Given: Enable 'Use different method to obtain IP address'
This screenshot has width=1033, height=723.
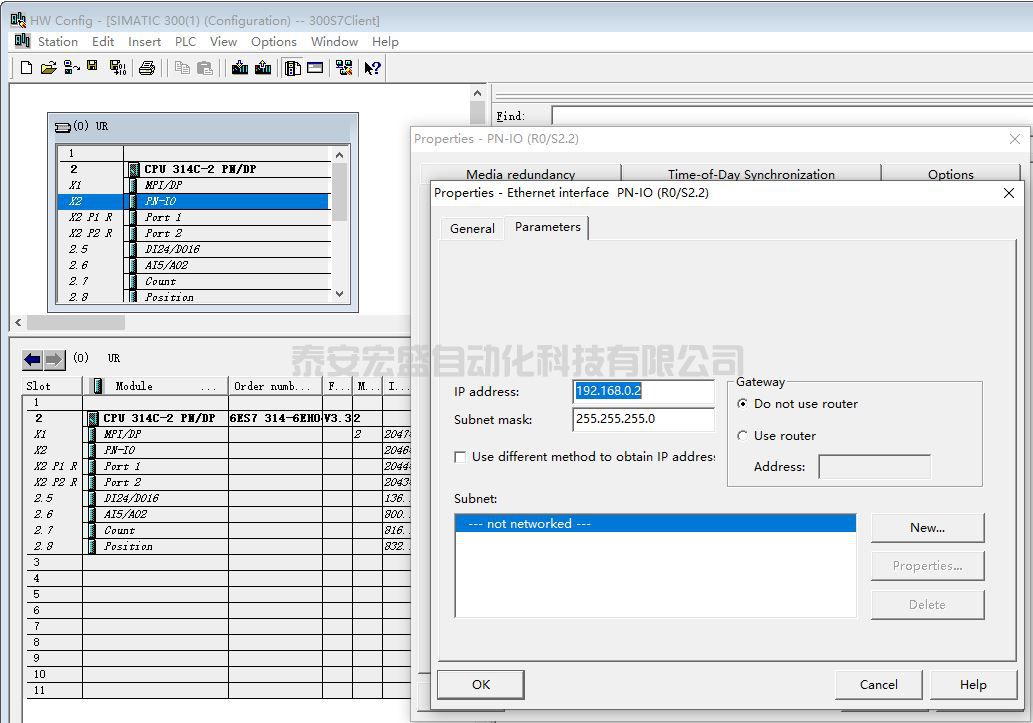Looking at the screenshot, I should point(460,457).
